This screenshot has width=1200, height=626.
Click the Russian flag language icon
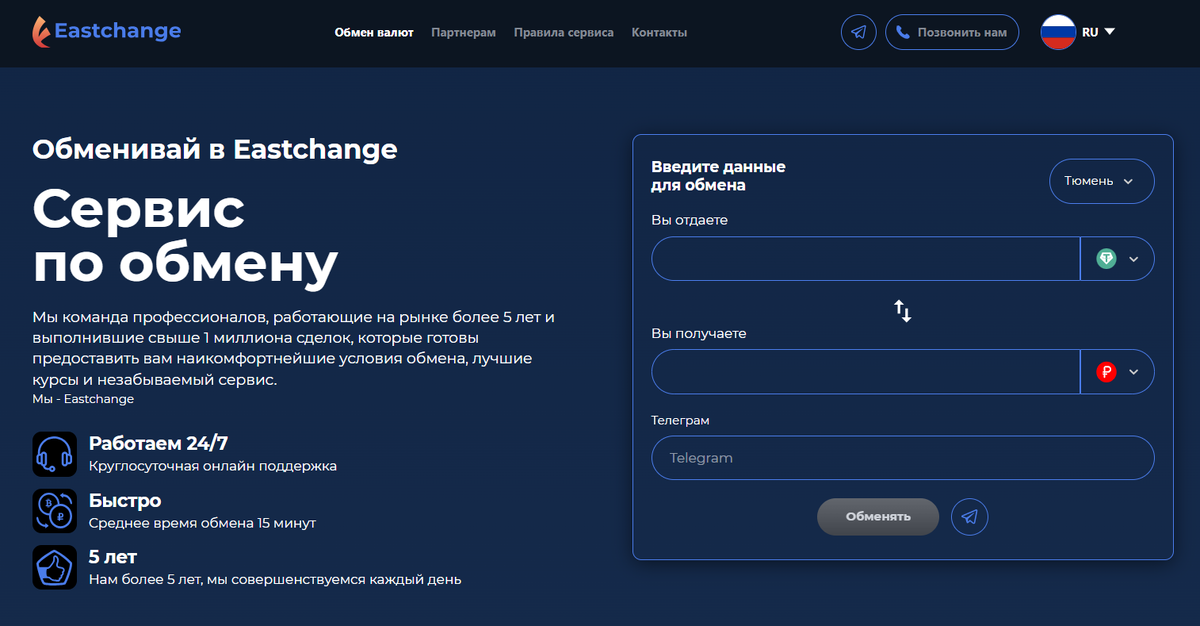[x=1058, y=32]
